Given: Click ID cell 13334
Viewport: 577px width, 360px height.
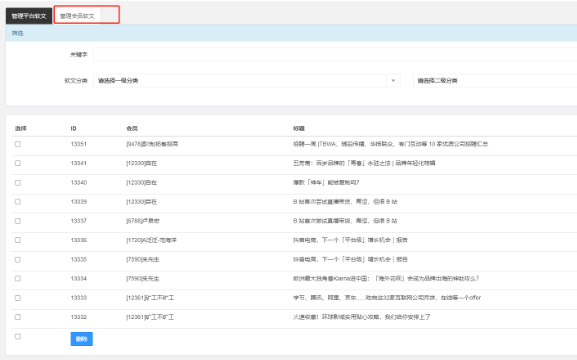Looking at the screenshot, I should point(79,279).
